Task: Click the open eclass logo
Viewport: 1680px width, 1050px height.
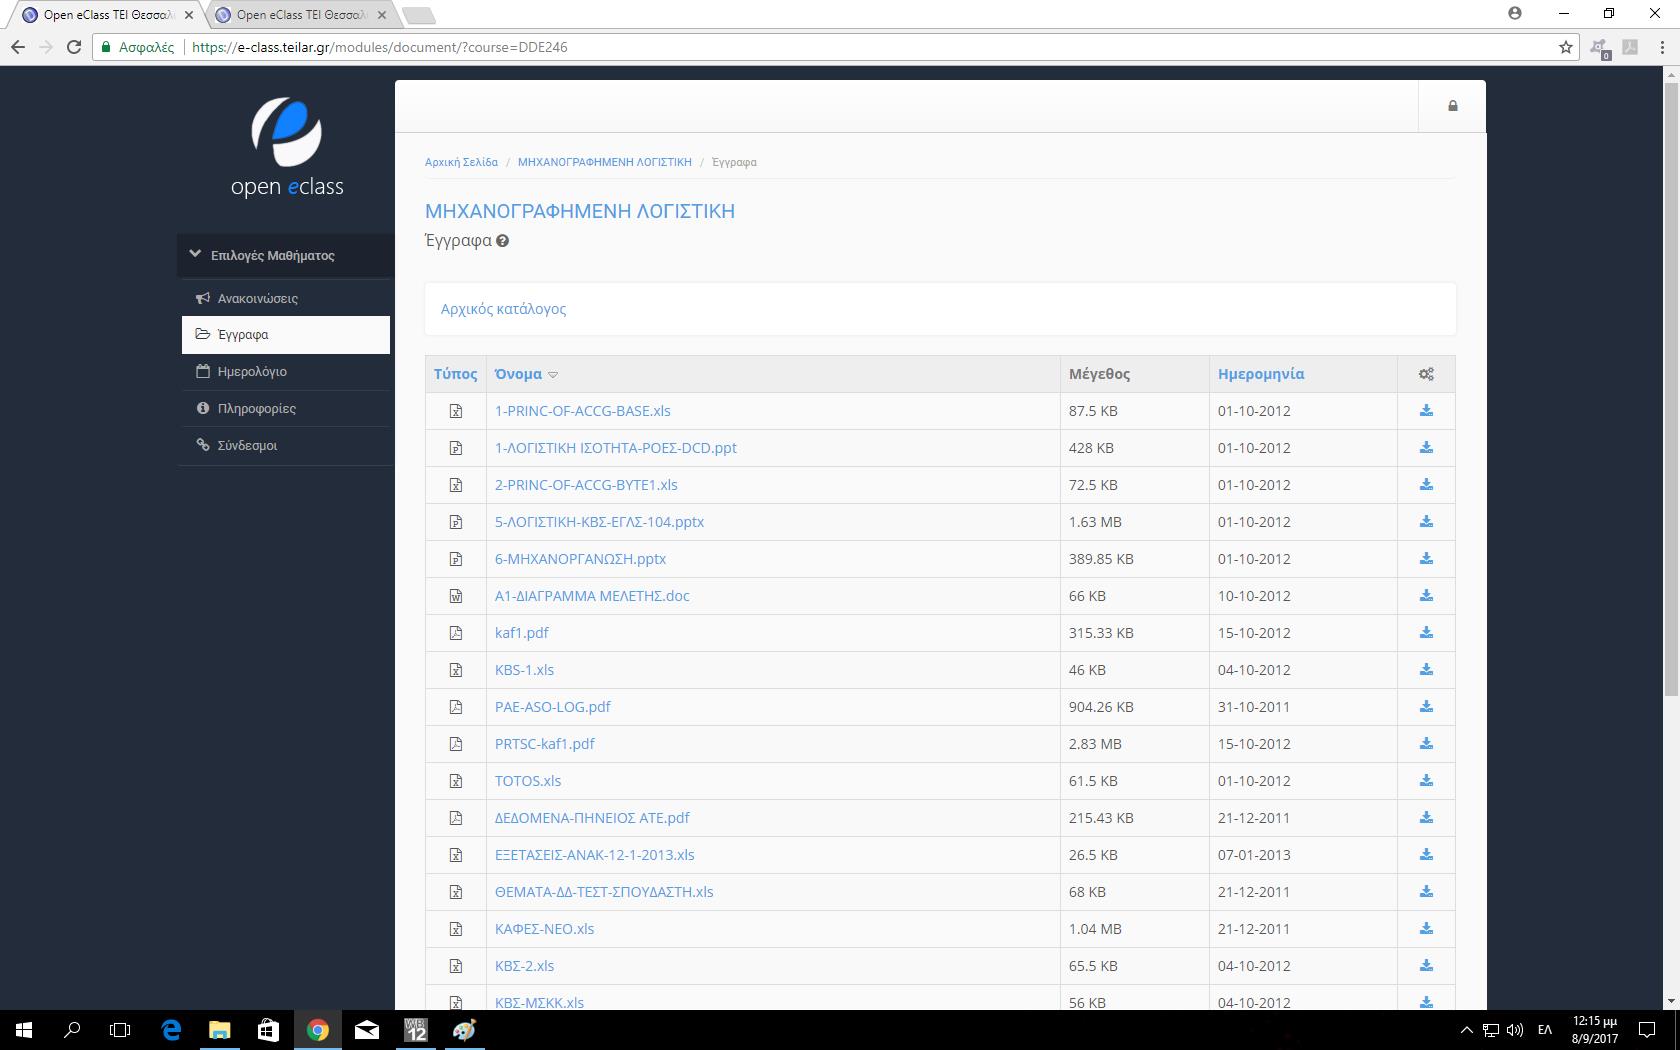Action: click(x=287, y=147)
